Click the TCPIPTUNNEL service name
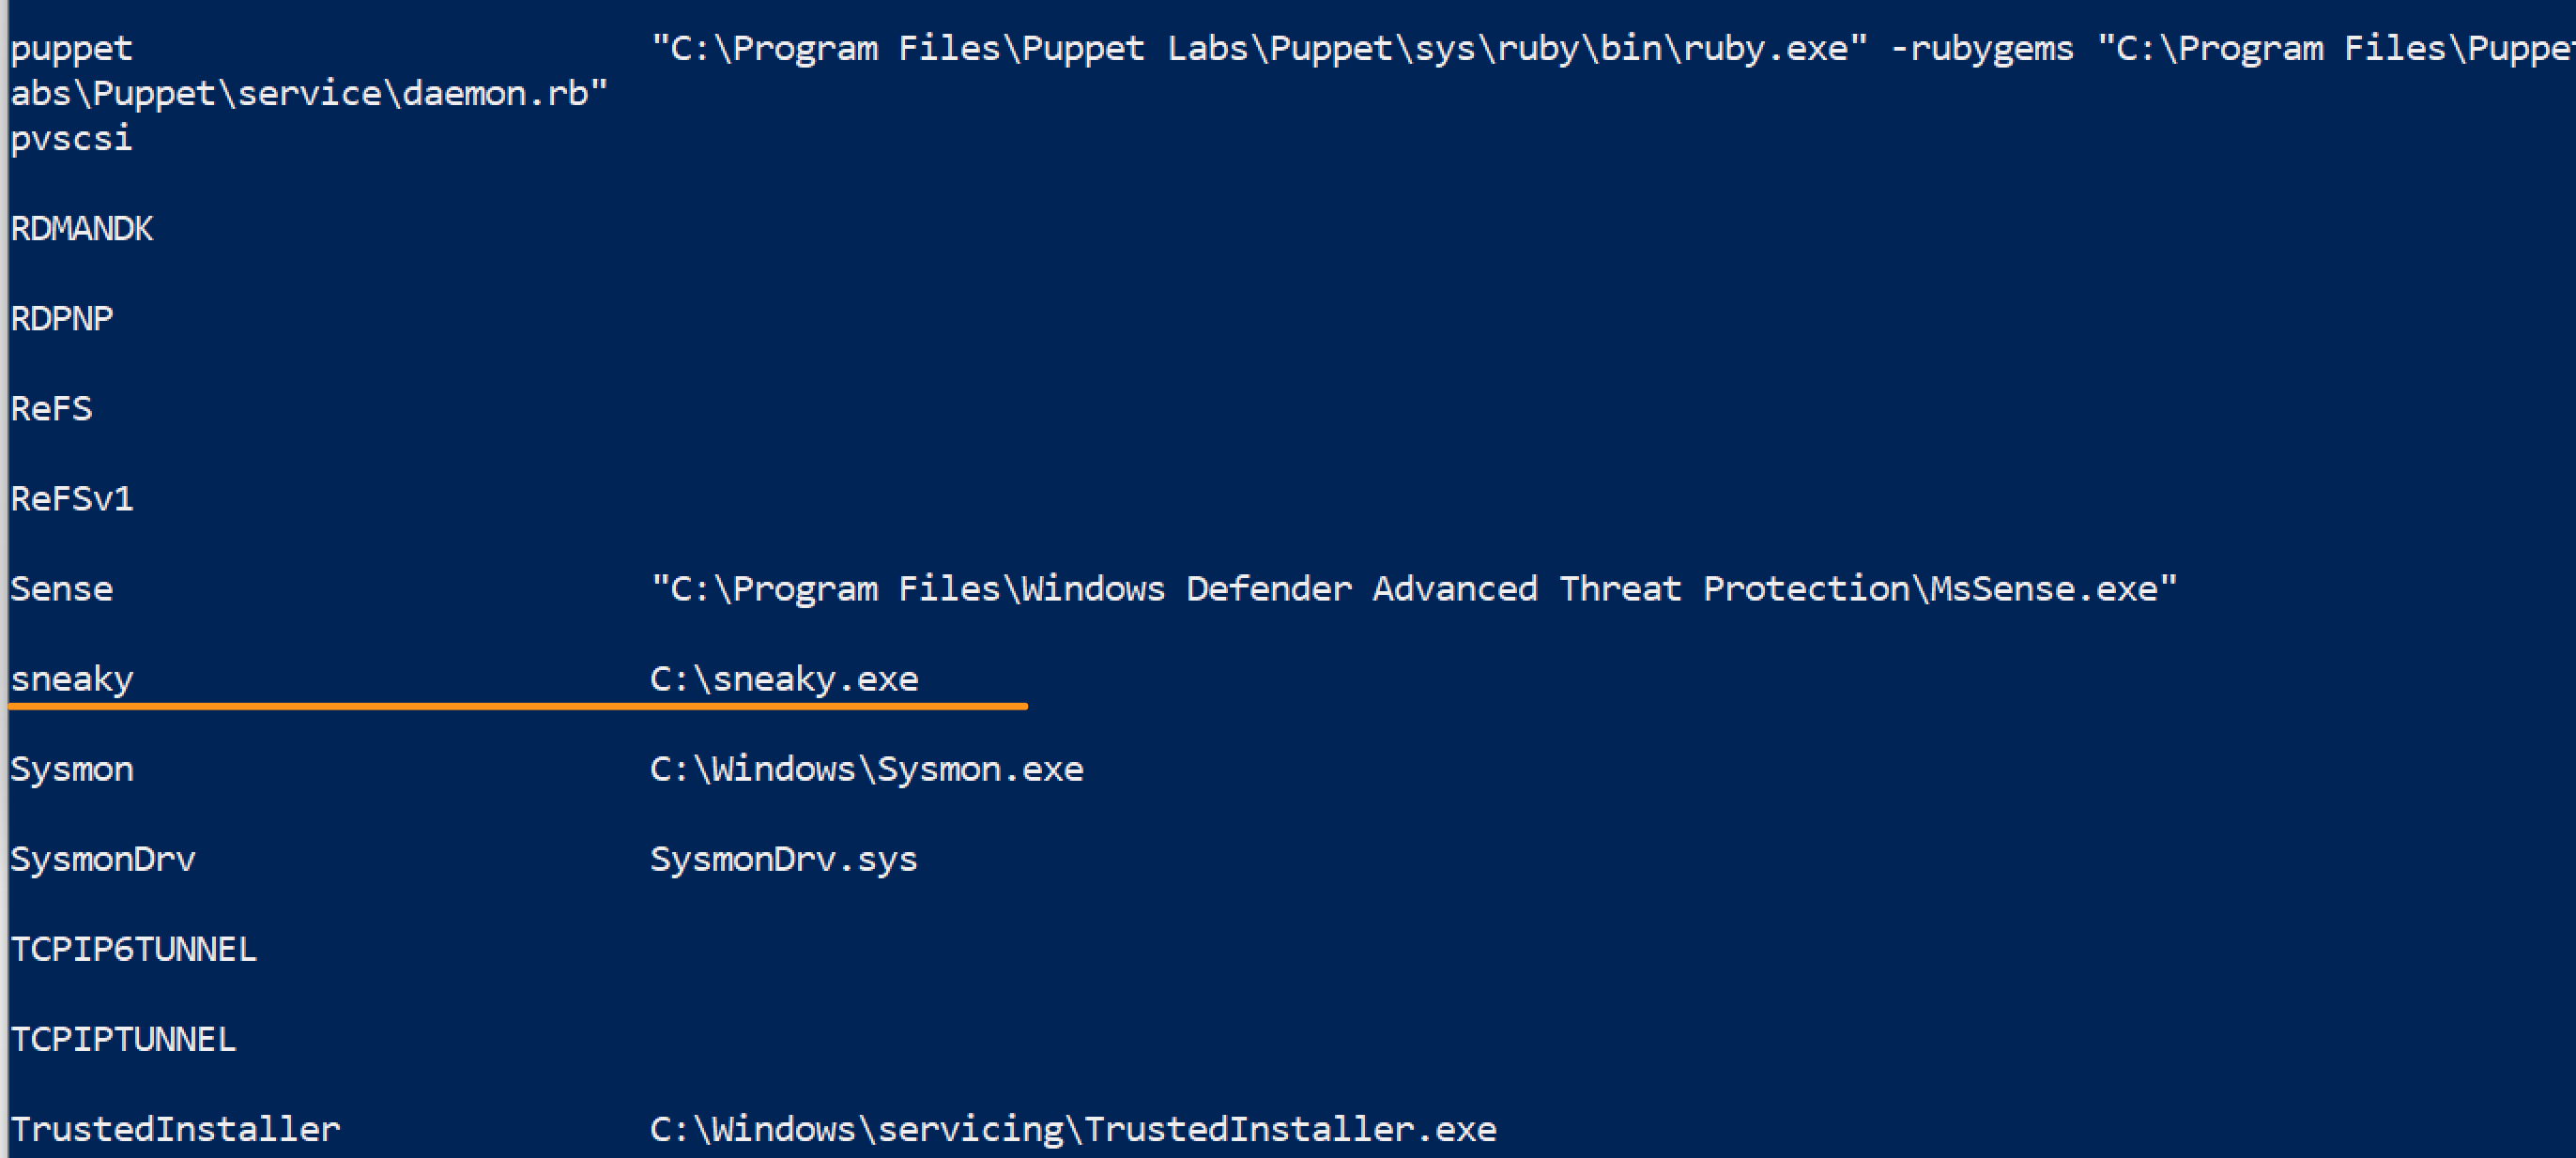 [124, 1039]
